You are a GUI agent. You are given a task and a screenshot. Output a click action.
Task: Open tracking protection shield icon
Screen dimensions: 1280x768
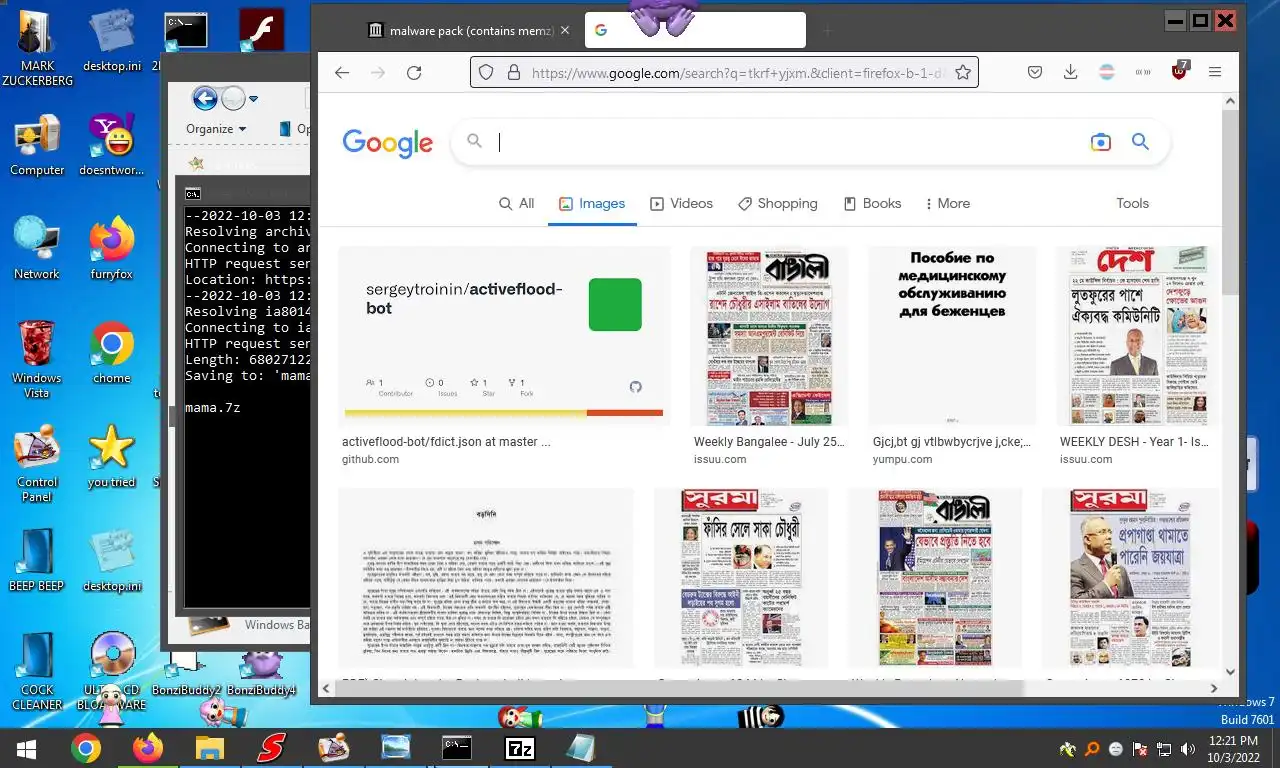pyautogui.click(x=486, y=72)
